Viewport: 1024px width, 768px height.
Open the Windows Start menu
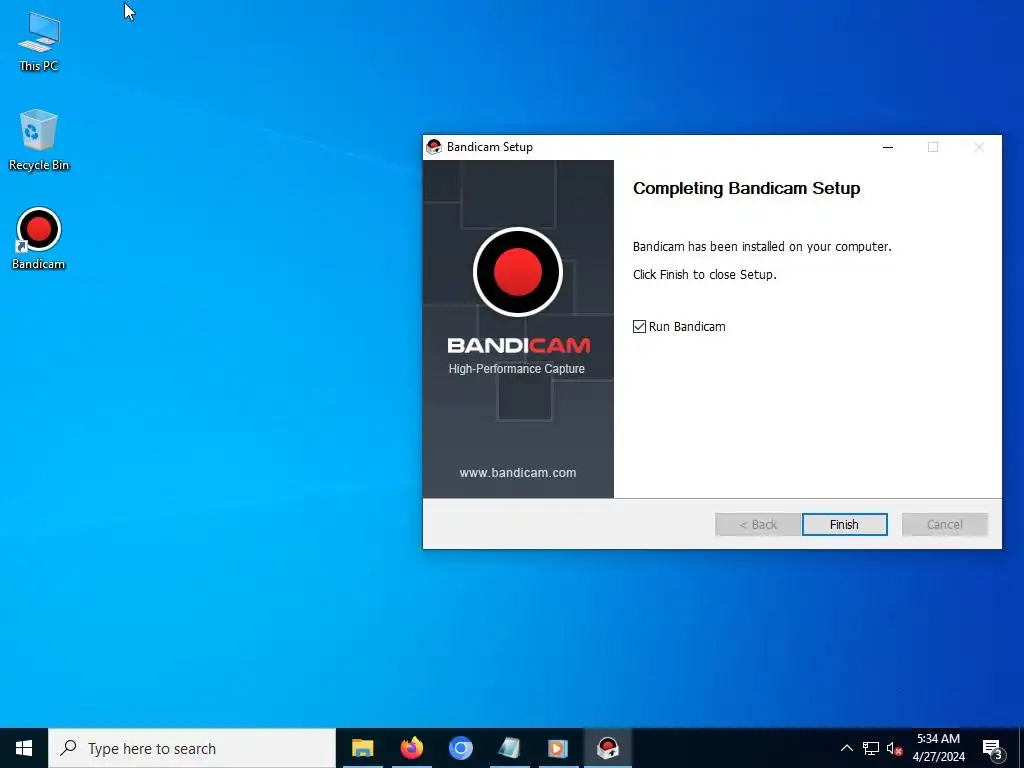coord(24,748)
